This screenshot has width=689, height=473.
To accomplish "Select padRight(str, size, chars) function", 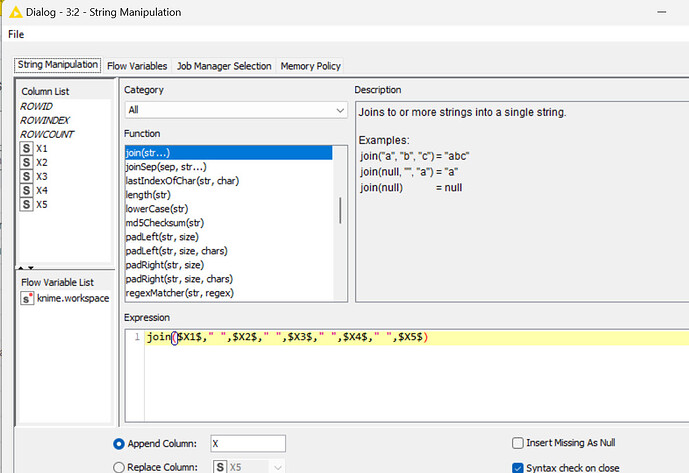I will [228, 279].
